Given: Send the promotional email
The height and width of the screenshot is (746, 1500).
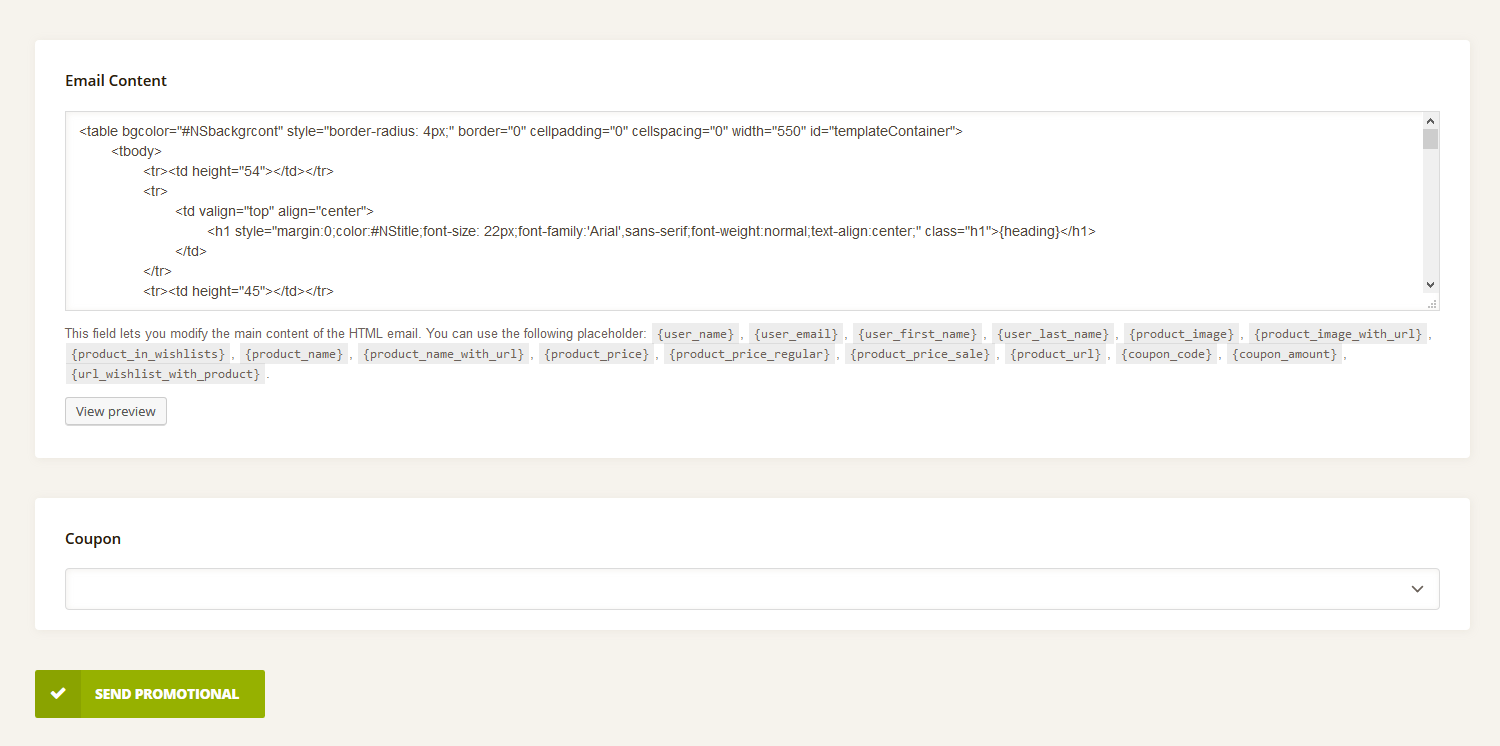Looking at the screenshot, I should 150,694.
